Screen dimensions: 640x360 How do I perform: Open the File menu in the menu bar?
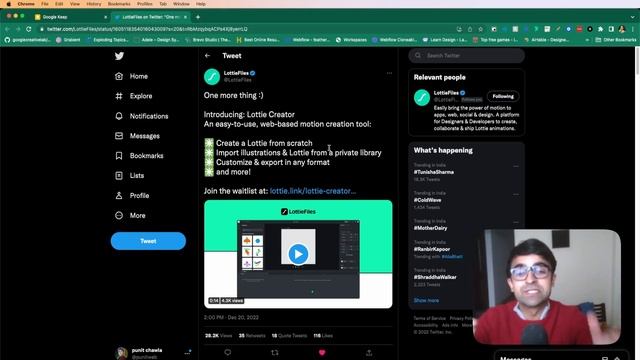click(44, 4)
